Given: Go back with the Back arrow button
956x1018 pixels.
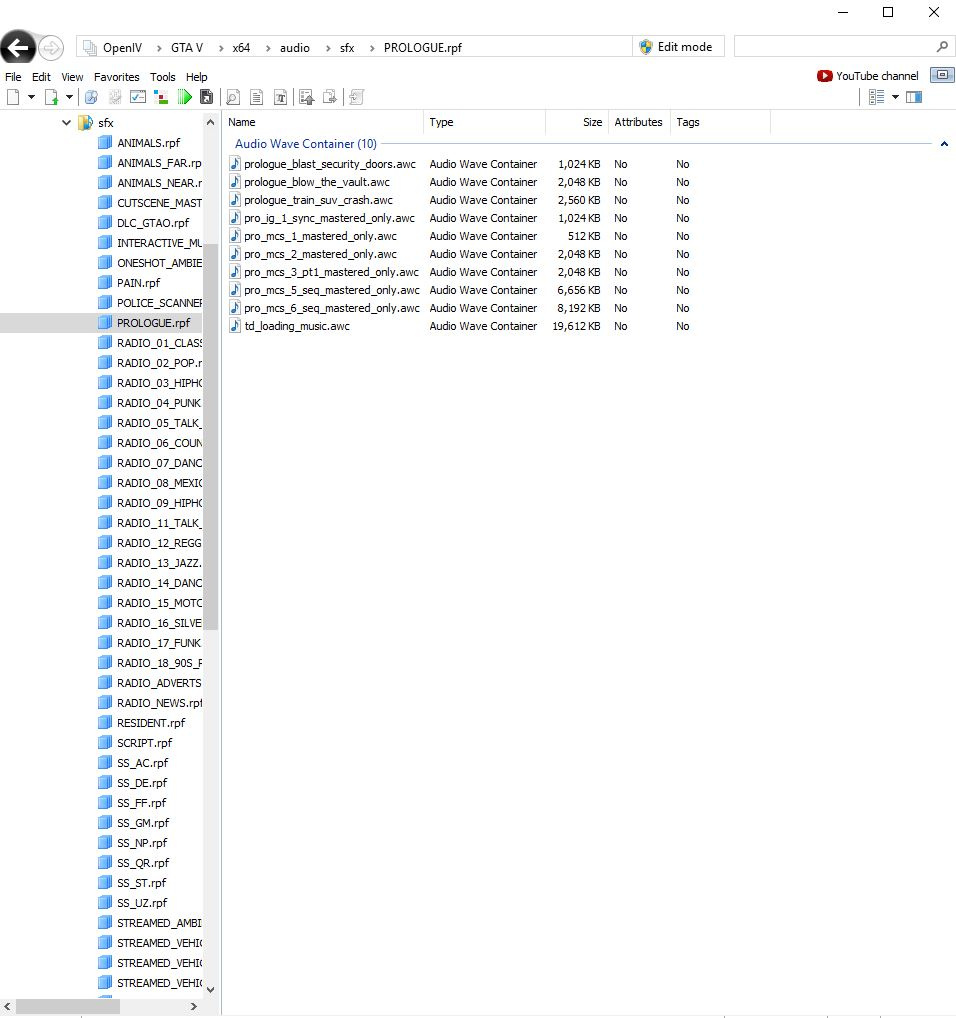Looking at the screenshot, I should click(18, 47).
